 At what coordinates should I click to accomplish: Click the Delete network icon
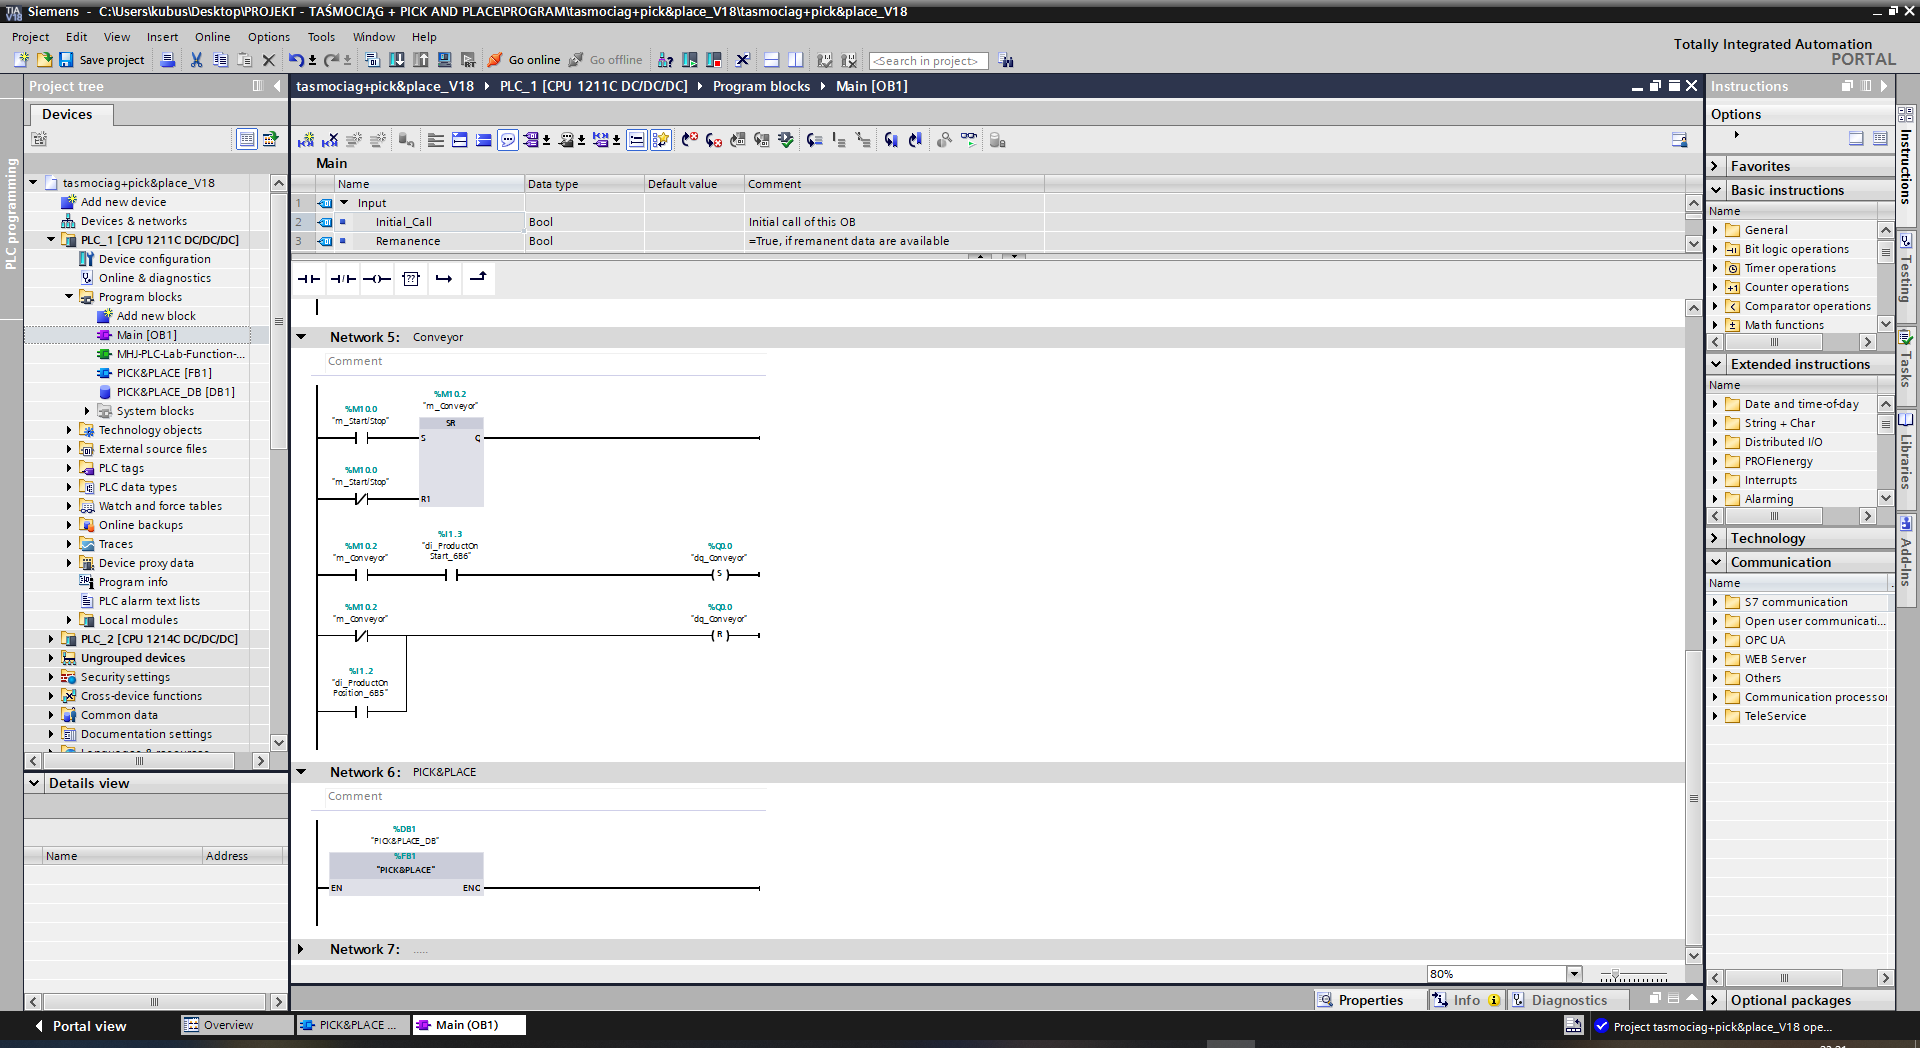pos(330,140)
